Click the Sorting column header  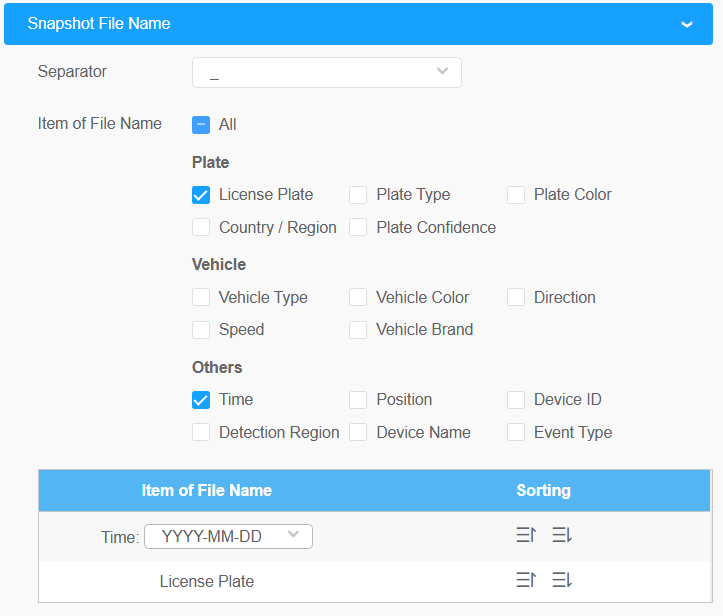[x=544, y=490]
